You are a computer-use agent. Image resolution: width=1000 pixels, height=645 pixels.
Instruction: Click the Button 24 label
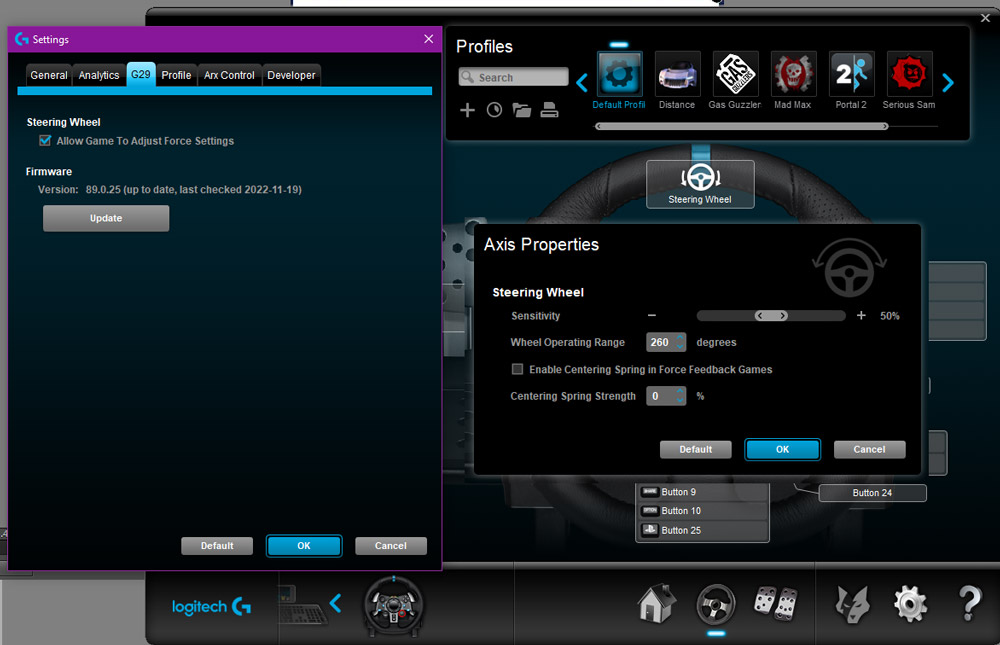pyautogui.click(x=872, y=493)
